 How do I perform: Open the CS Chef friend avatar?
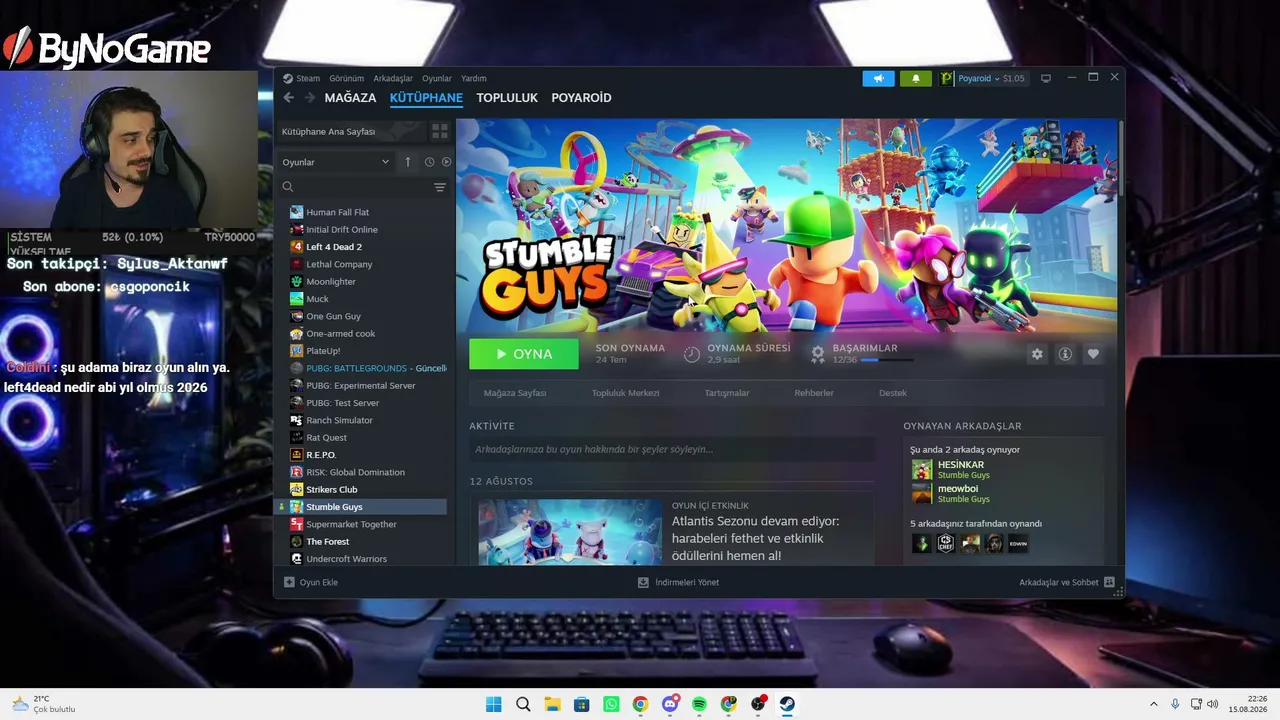(x=946, y=543)
